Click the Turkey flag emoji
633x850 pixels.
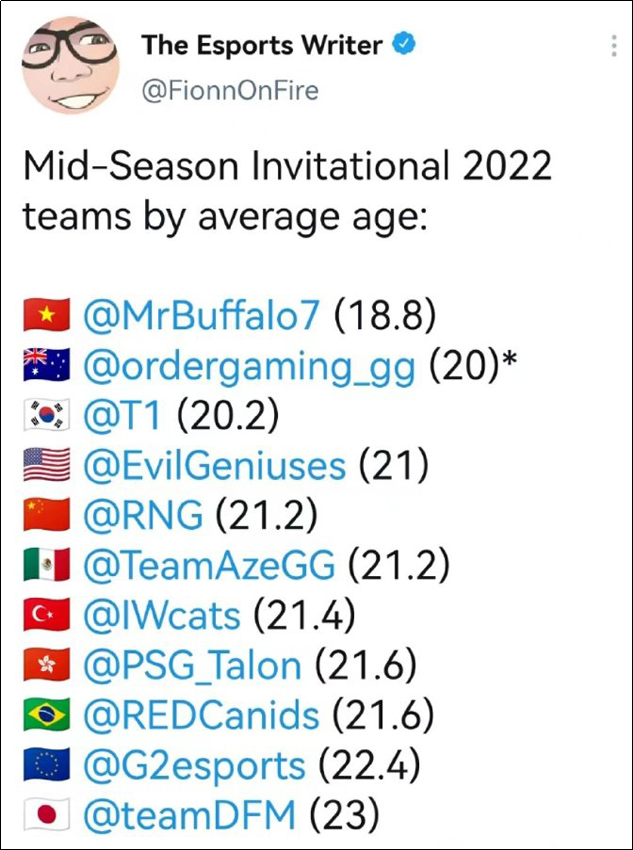(x=47, y=615)
